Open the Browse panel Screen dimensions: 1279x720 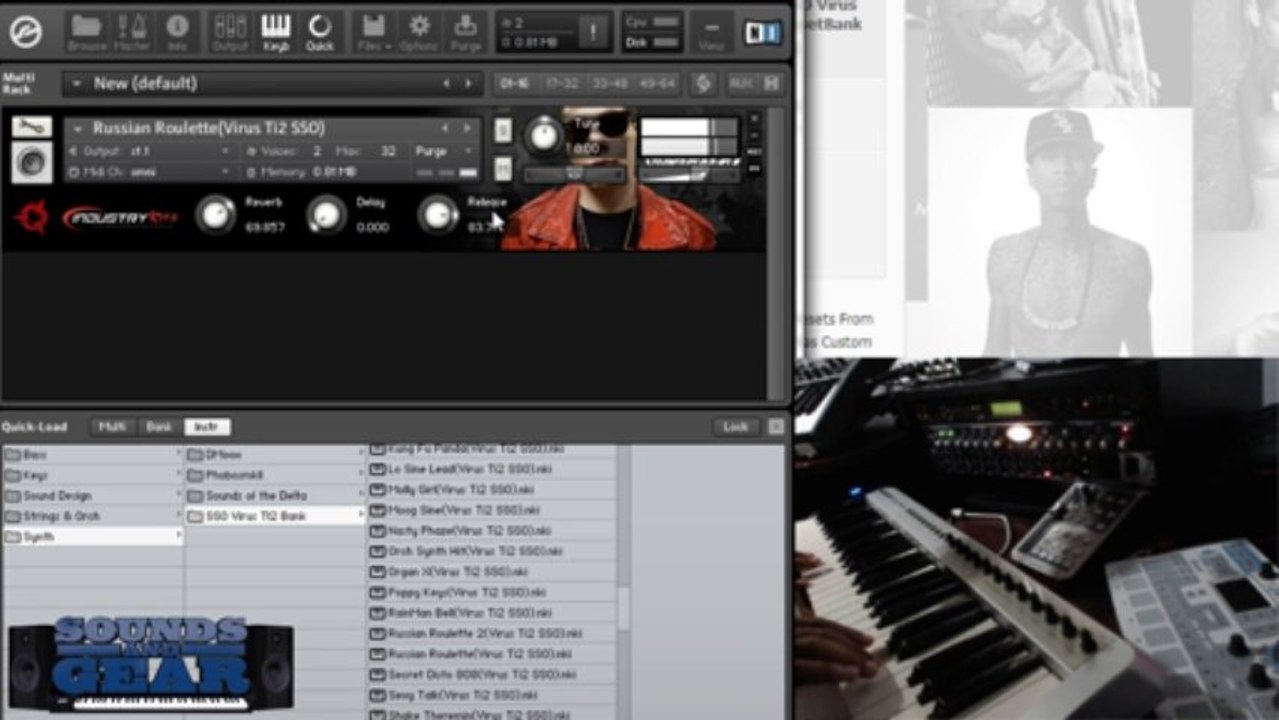coord(87,31)
